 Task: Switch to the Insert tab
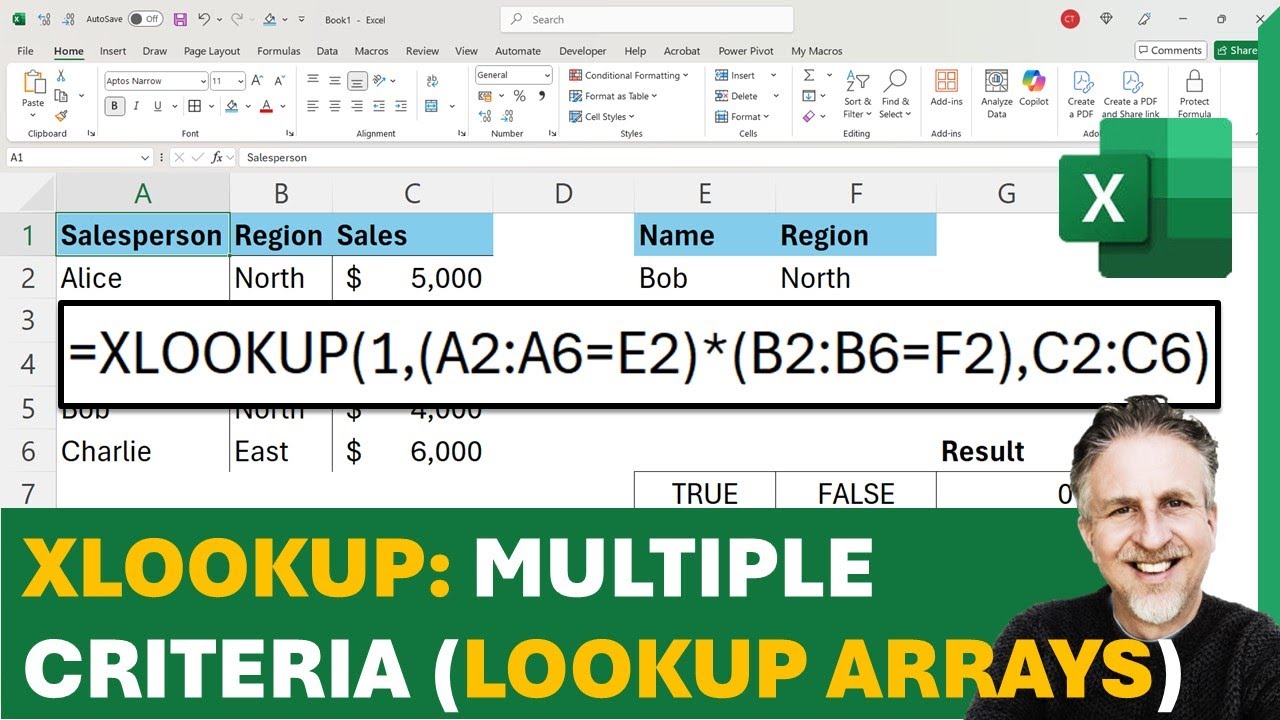[113, 51]
